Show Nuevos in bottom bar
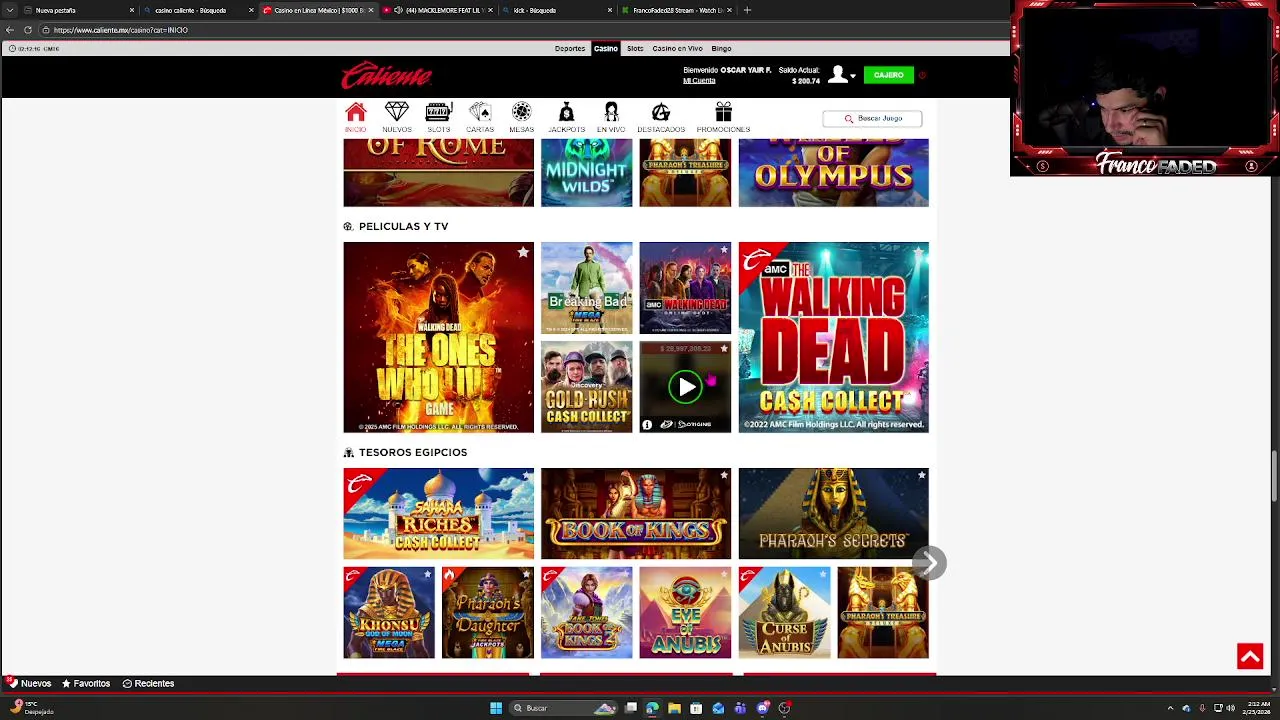 [x=29, y=683]
